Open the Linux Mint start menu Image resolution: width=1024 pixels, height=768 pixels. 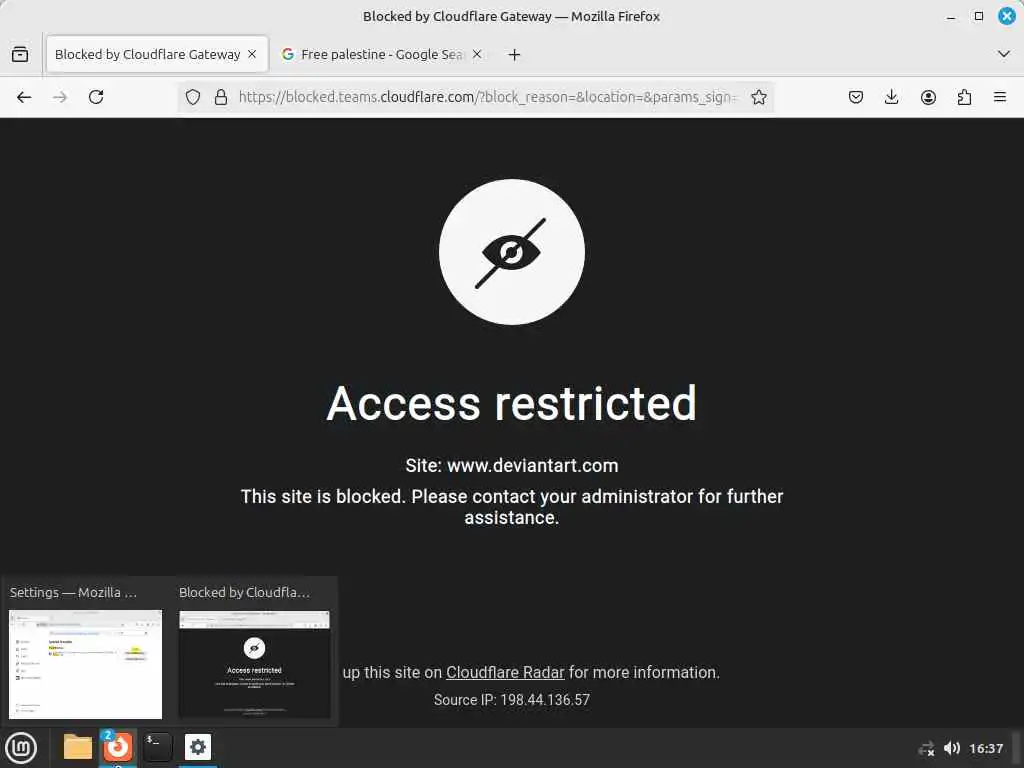pyautogui.click(x=21, y=748)
